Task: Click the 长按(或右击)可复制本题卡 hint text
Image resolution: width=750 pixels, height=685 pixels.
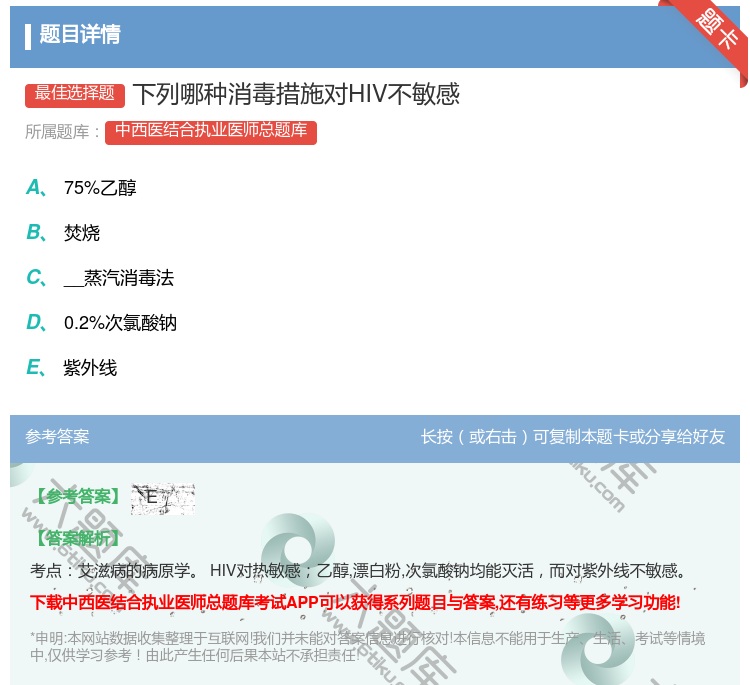Action: tap(573, 437)
